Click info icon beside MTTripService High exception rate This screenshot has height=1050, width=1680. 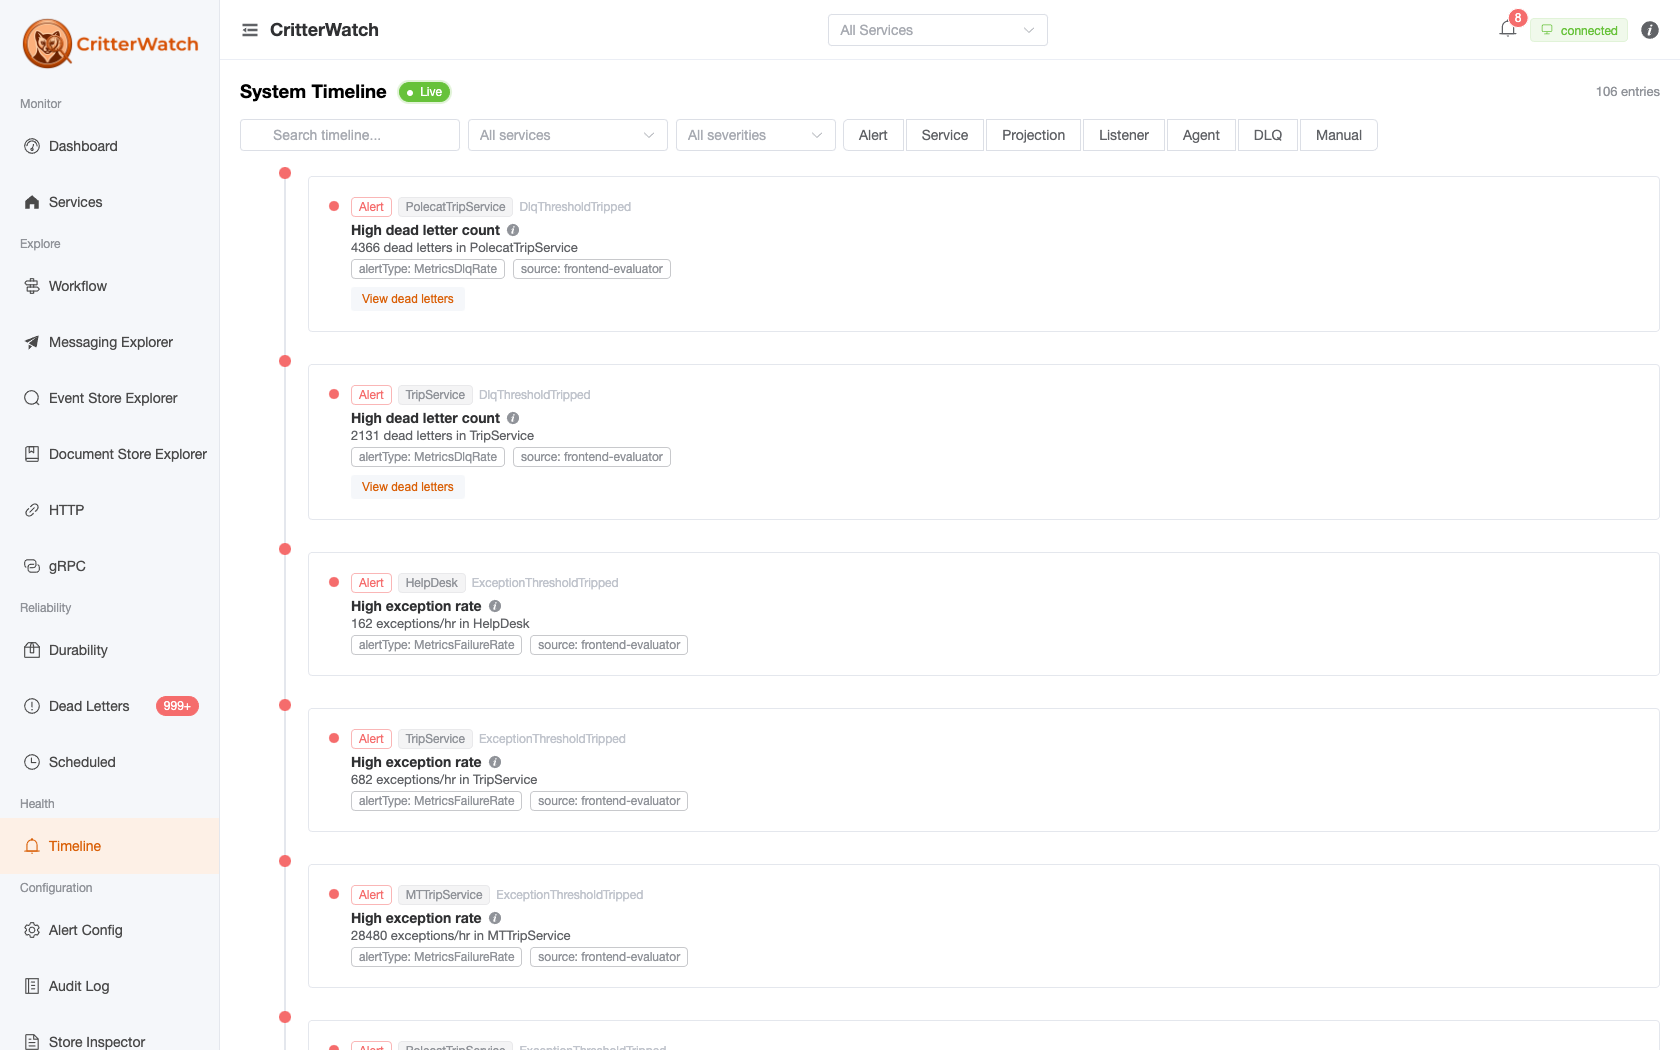495,918
